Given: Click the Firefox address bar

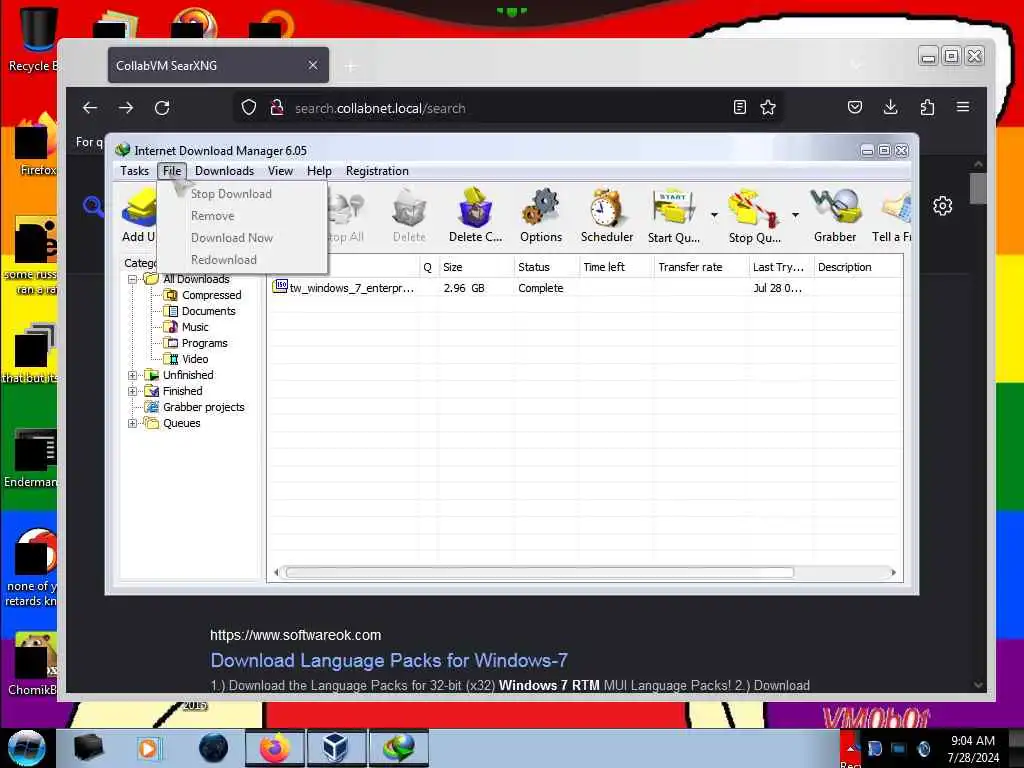Looking at the screenshot, I should (509, 108).
